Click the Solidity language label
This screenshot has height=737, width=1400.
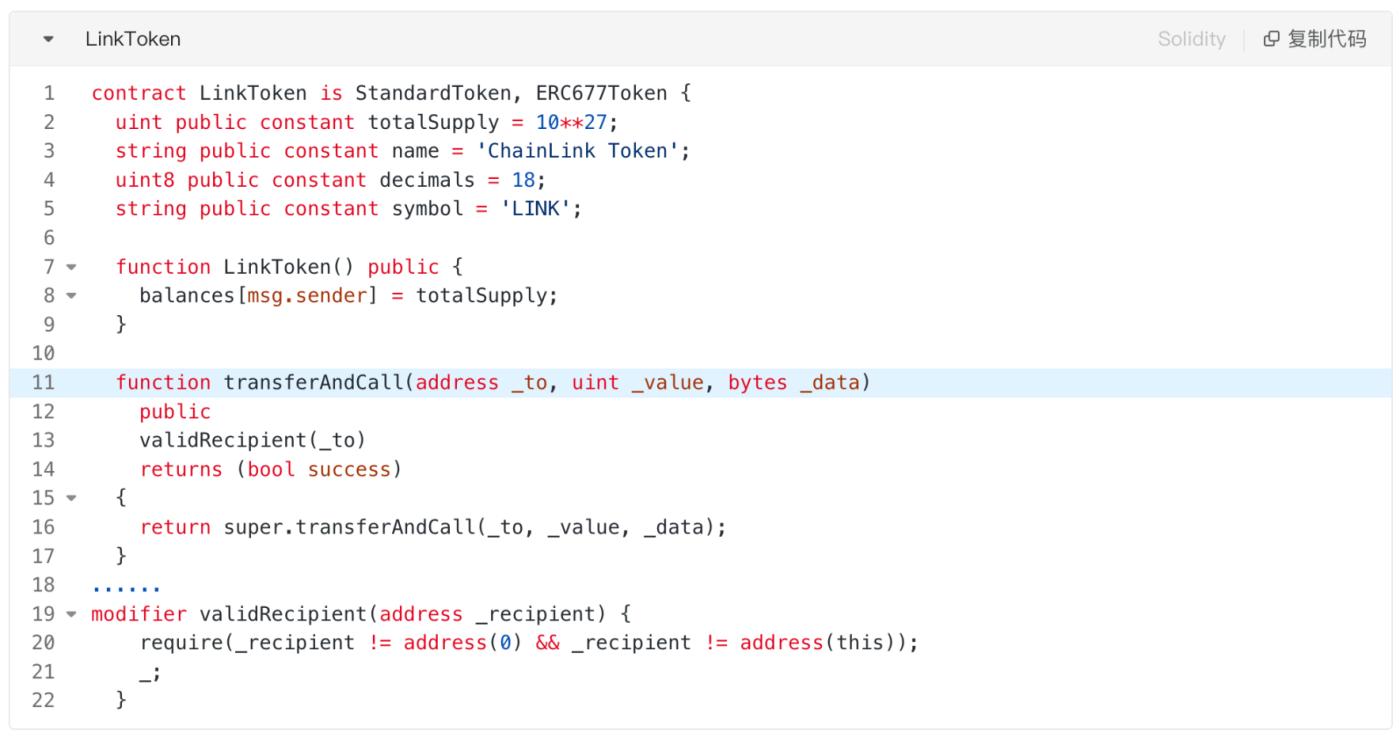(1191, 40)
